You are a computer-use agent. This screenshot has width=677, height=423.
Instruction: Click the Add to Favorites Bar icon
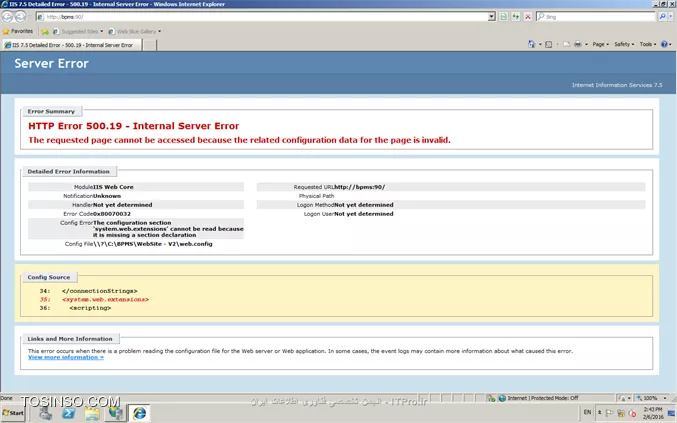click(45, 32)
